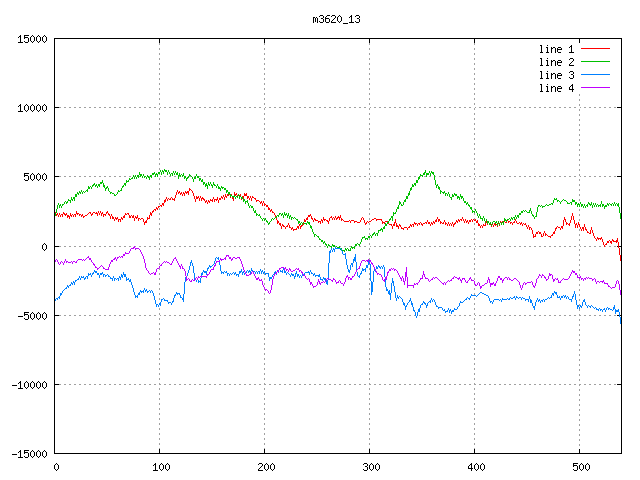Click the -15000 y-axis tick label
The height and width of the screenshot is (480, 640).
point(28,453)
